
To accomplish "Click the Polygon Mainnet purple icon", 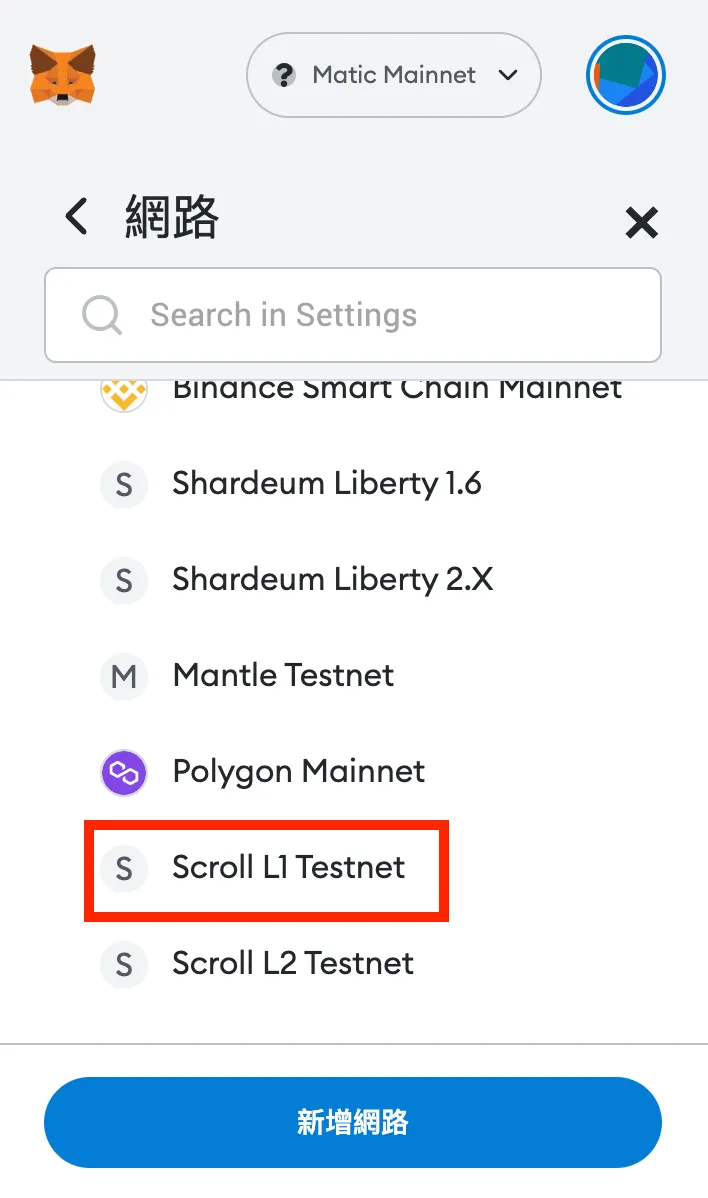I will 124,772.
